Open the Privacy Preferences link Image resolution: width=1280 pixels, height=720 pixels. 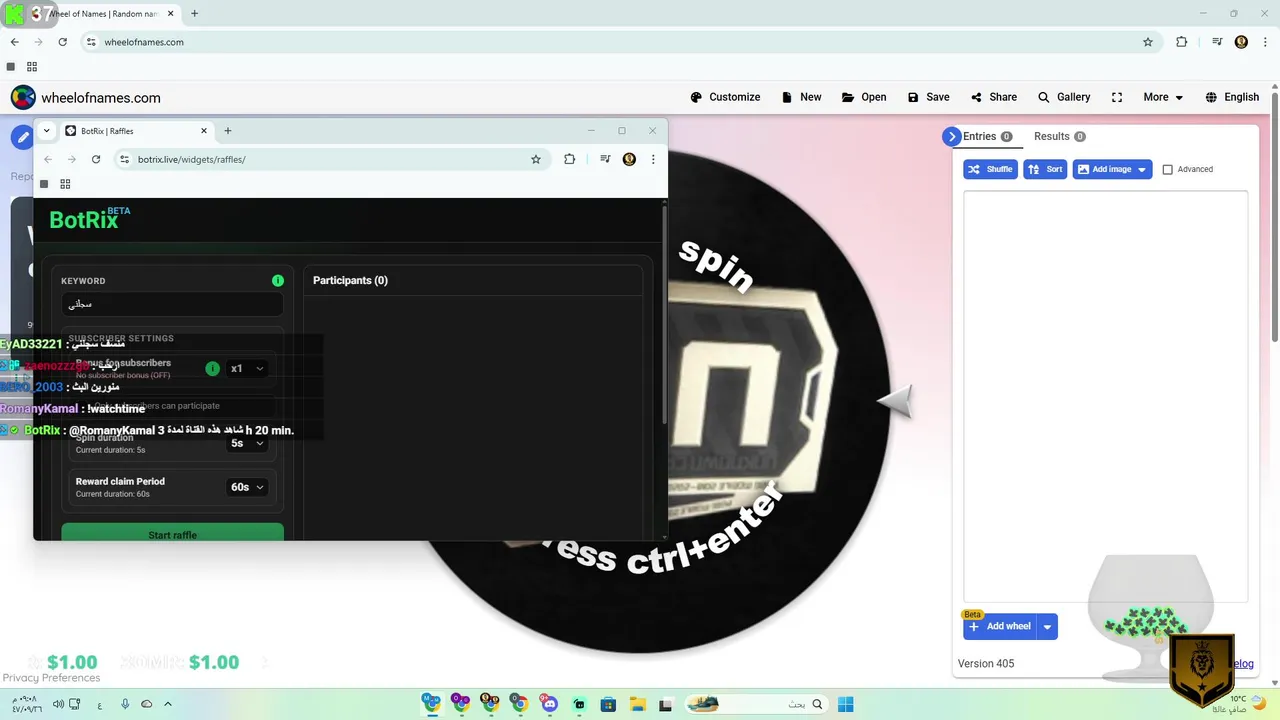(51, 678)
